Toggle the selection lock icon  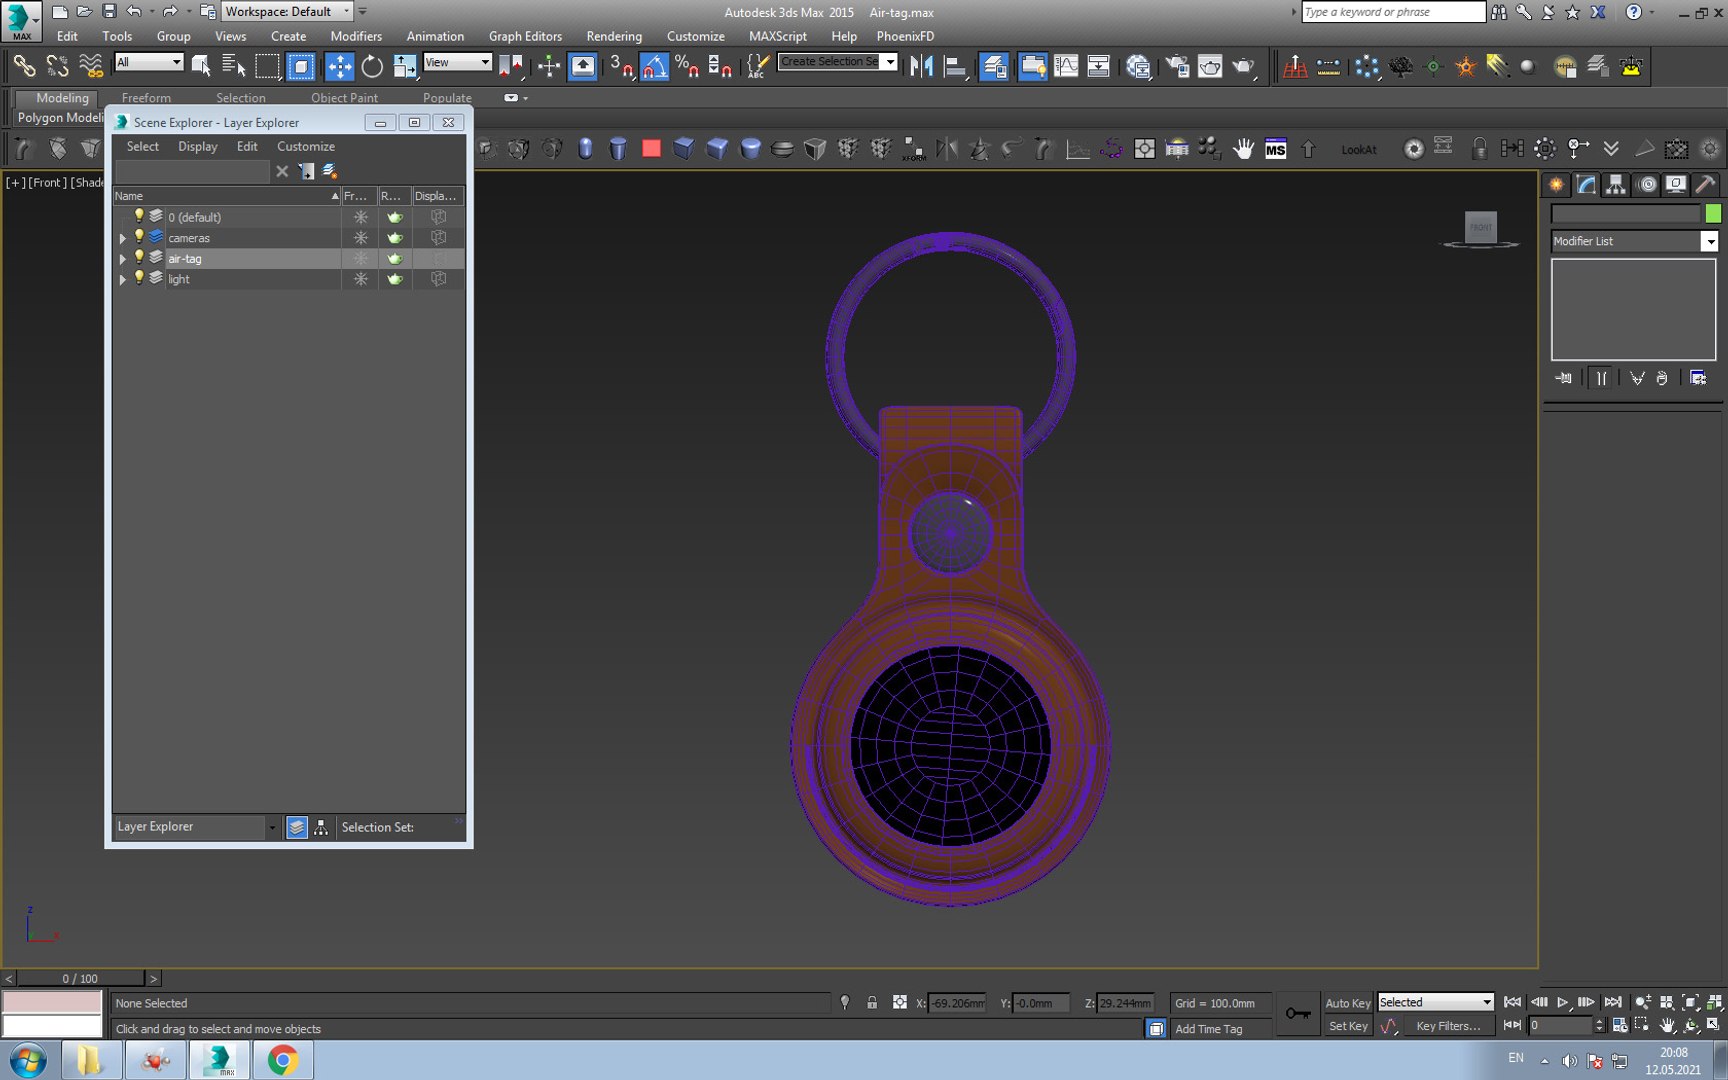point(872,1002)
